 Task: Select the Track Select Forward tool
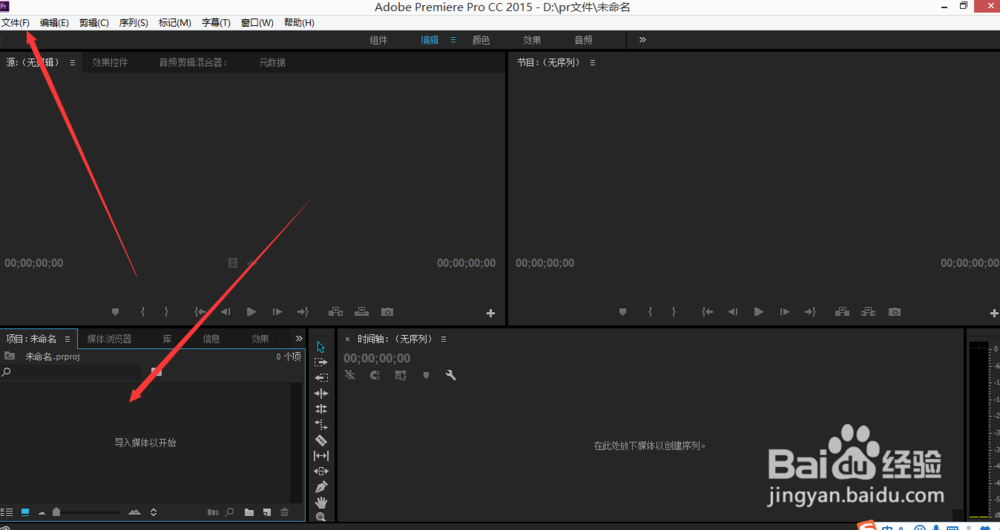coord(321,362)
